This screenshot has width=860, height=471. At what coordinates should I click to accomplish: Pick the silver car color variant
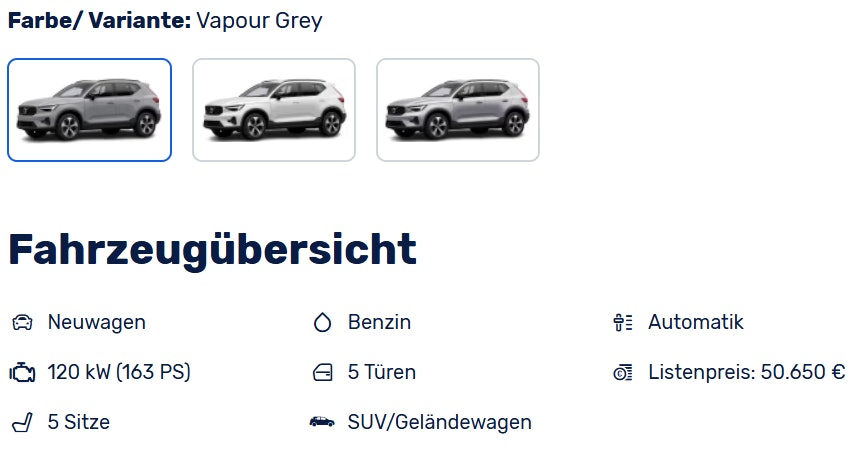coord(458,110)
